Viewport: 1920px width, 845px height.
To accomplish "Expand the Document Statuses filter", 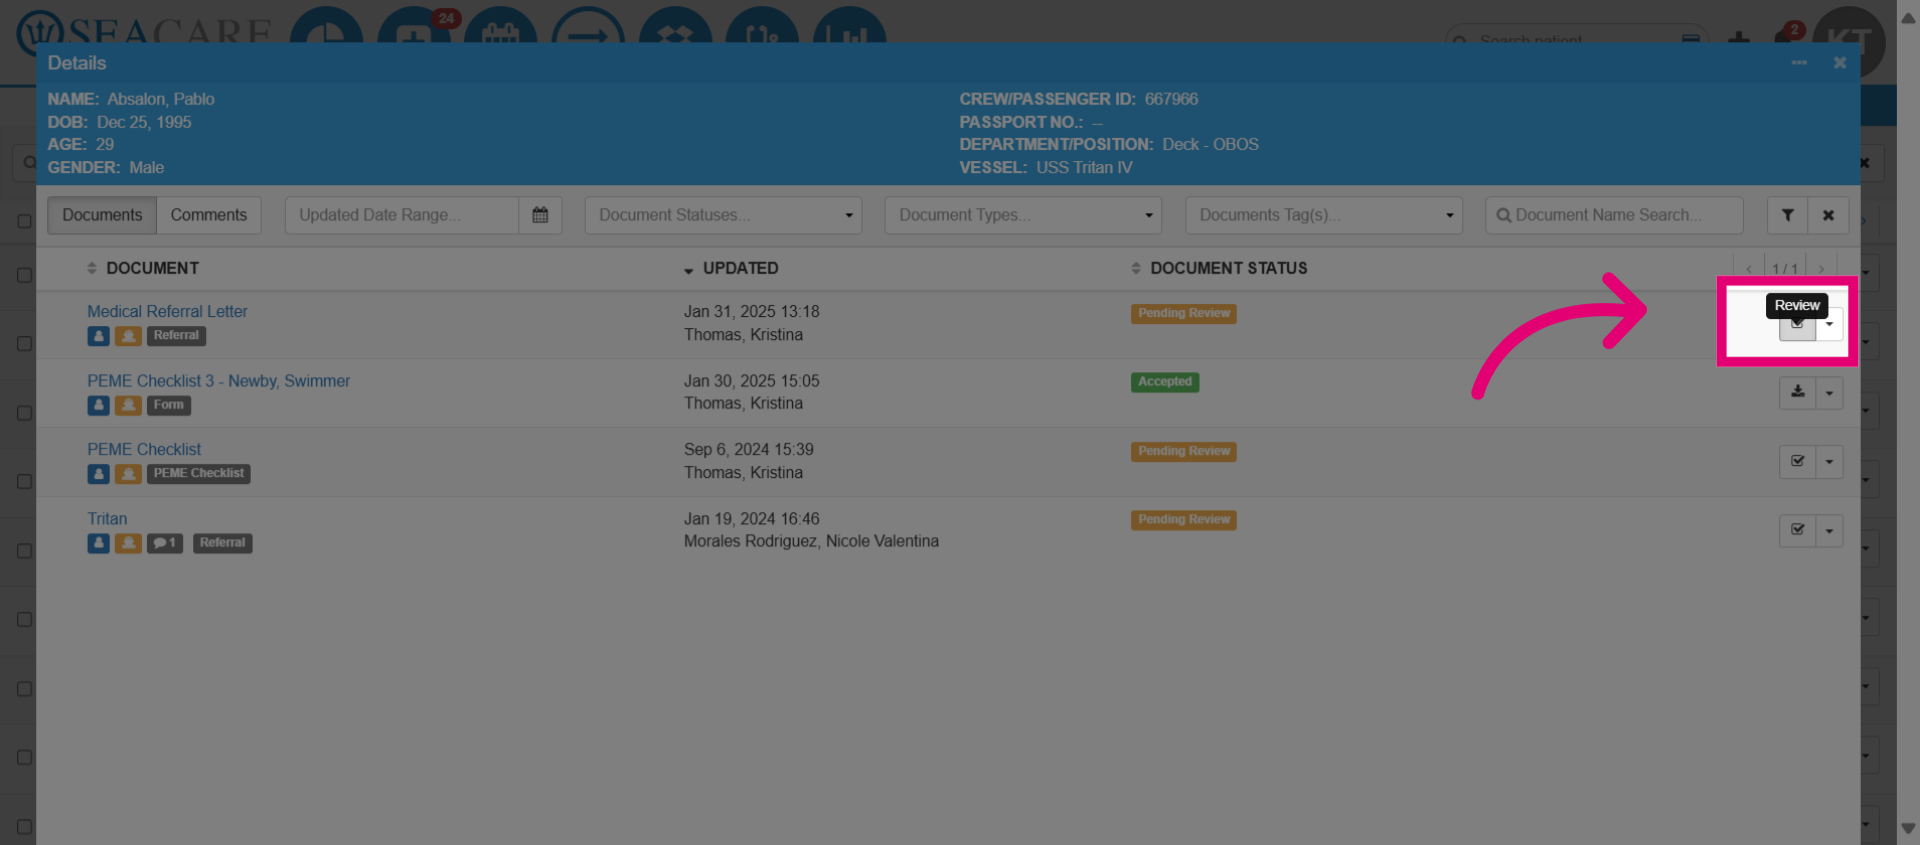I will 723,215.
